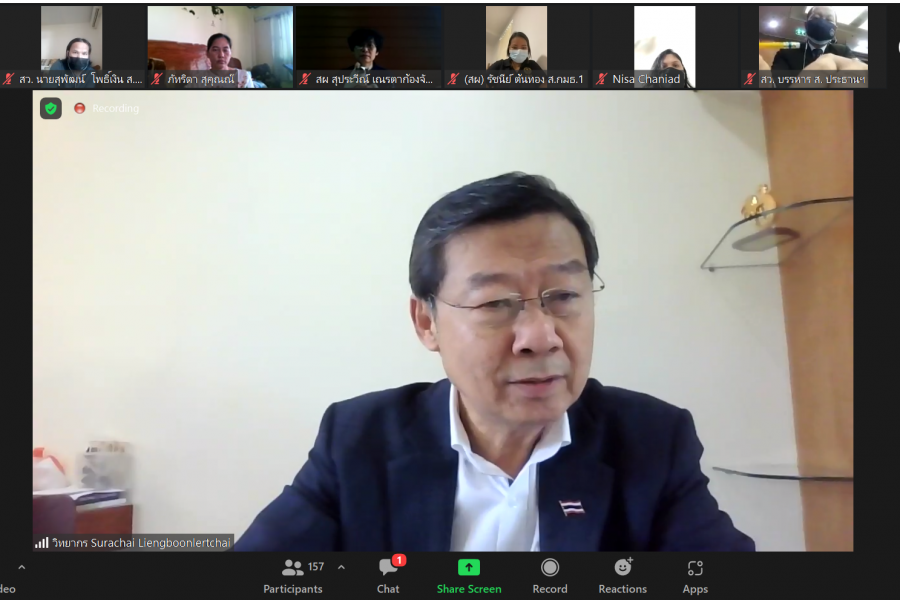This screenshot has width=900, height=600.
Task: Open the Reactions menu
Action: (x=622, y=575)
